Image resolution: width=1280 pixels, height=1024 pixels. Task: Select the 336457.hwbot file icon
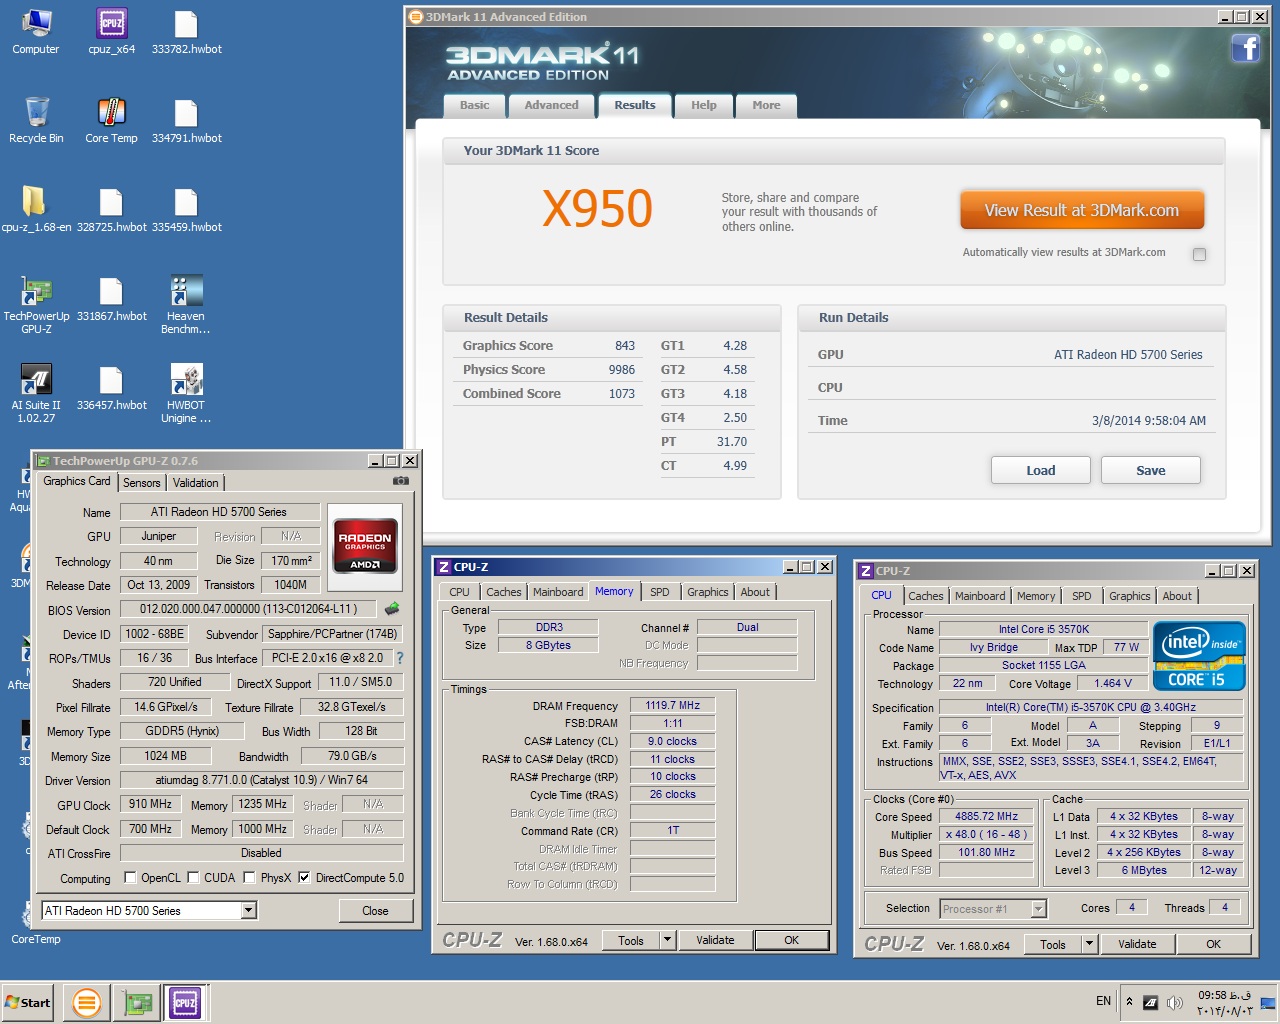click(x=111, y=387)
